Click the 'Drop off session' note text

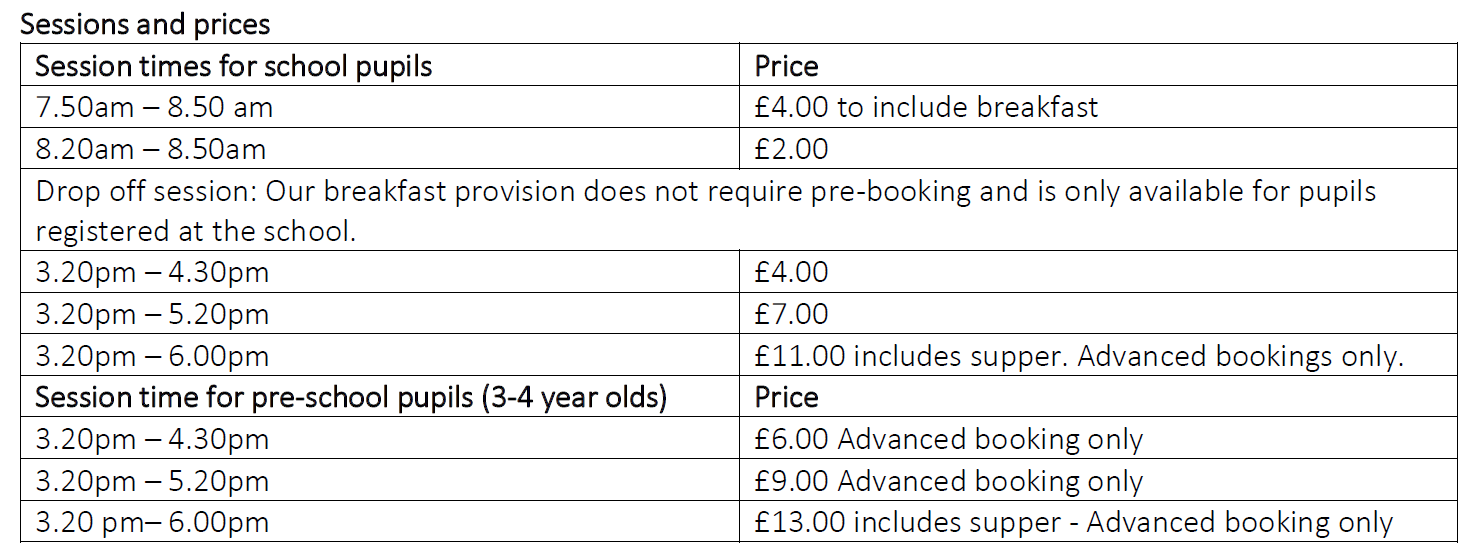pyautogui.click(x=738, y=210)
